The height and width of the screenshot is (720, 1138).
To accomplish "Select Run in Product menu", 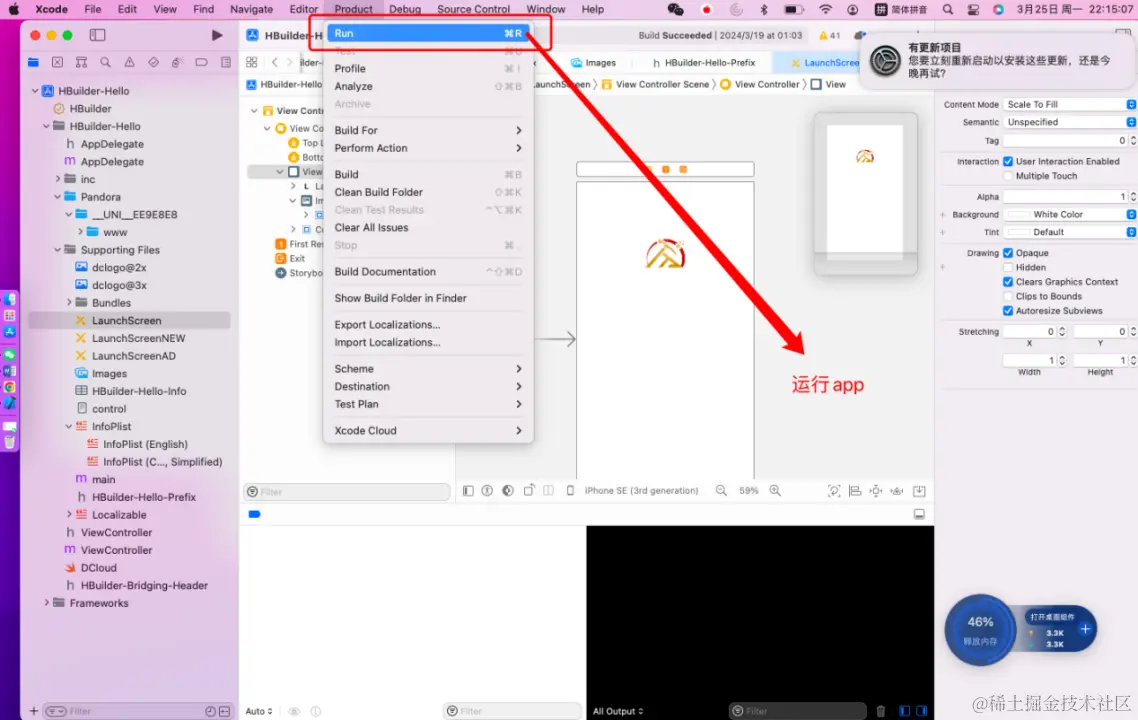I will [x=427, y=33].
